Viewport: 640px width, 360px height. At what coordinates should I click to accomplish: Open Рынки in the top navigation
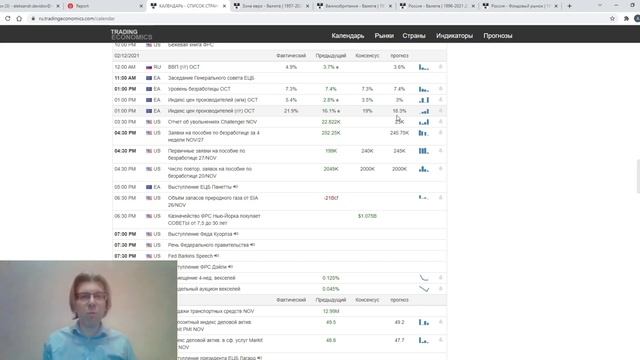(x=384, y=36)
